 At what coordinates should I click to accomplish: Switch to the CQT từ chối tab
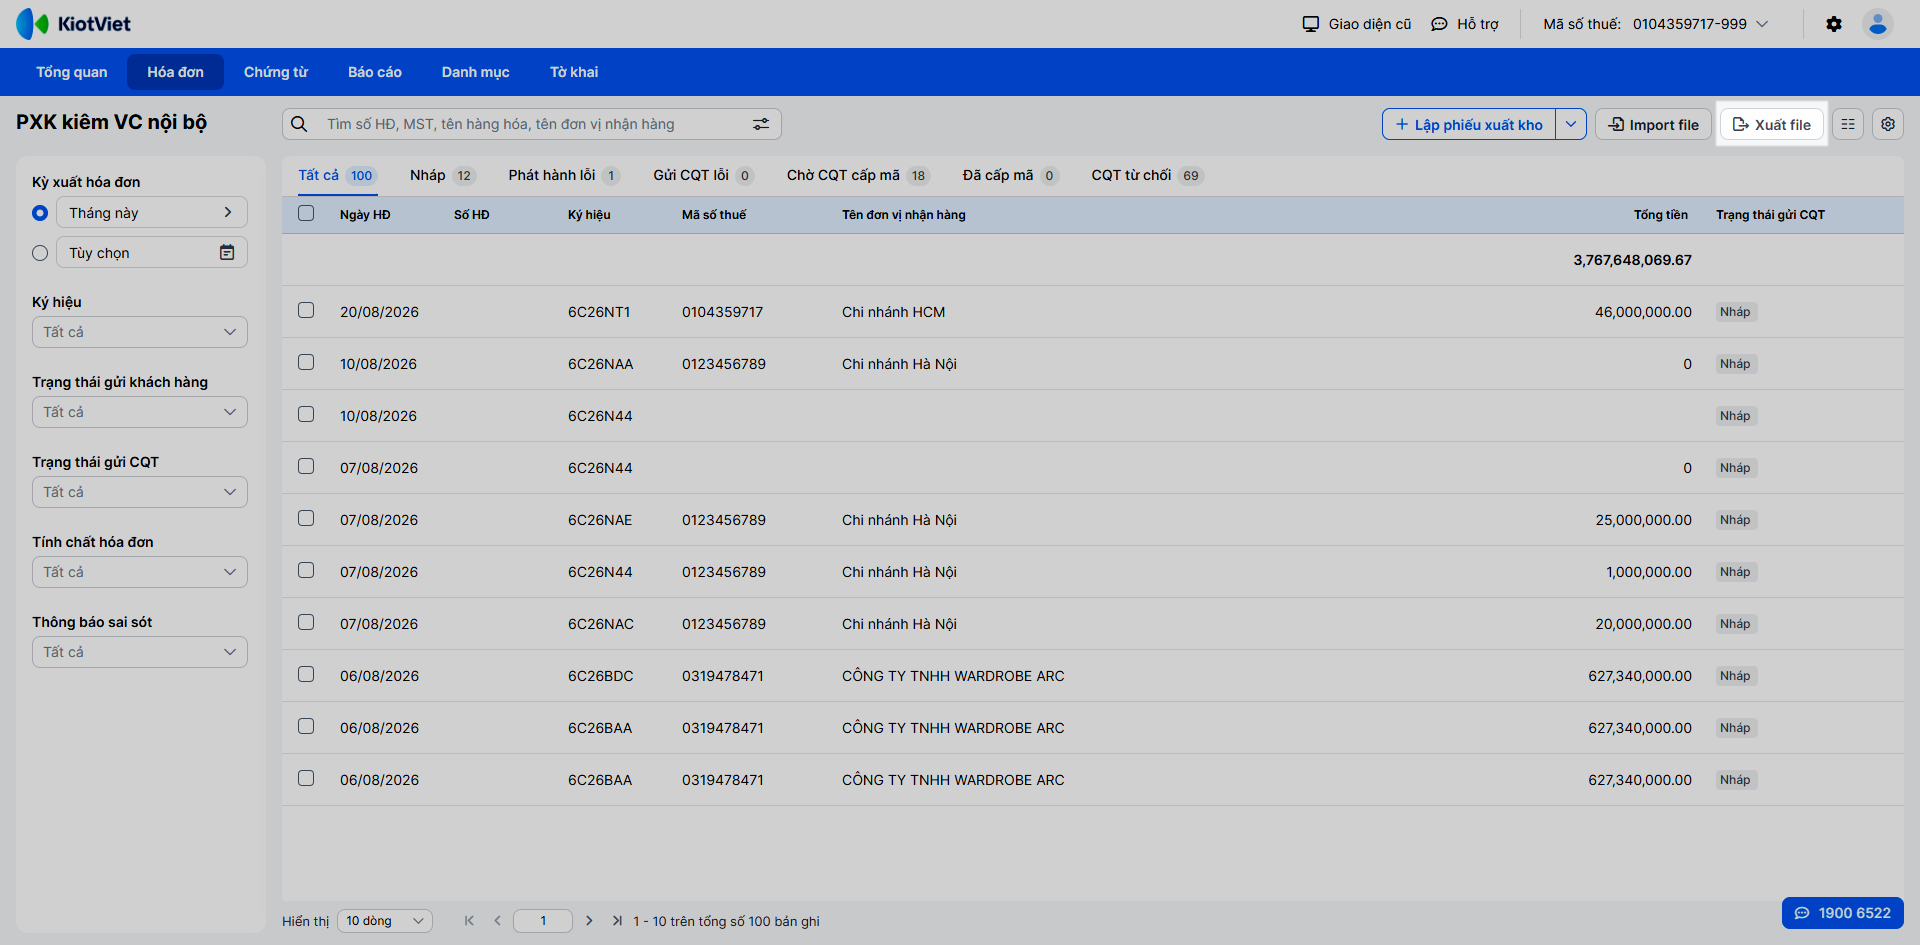[x=1147, y=175]
